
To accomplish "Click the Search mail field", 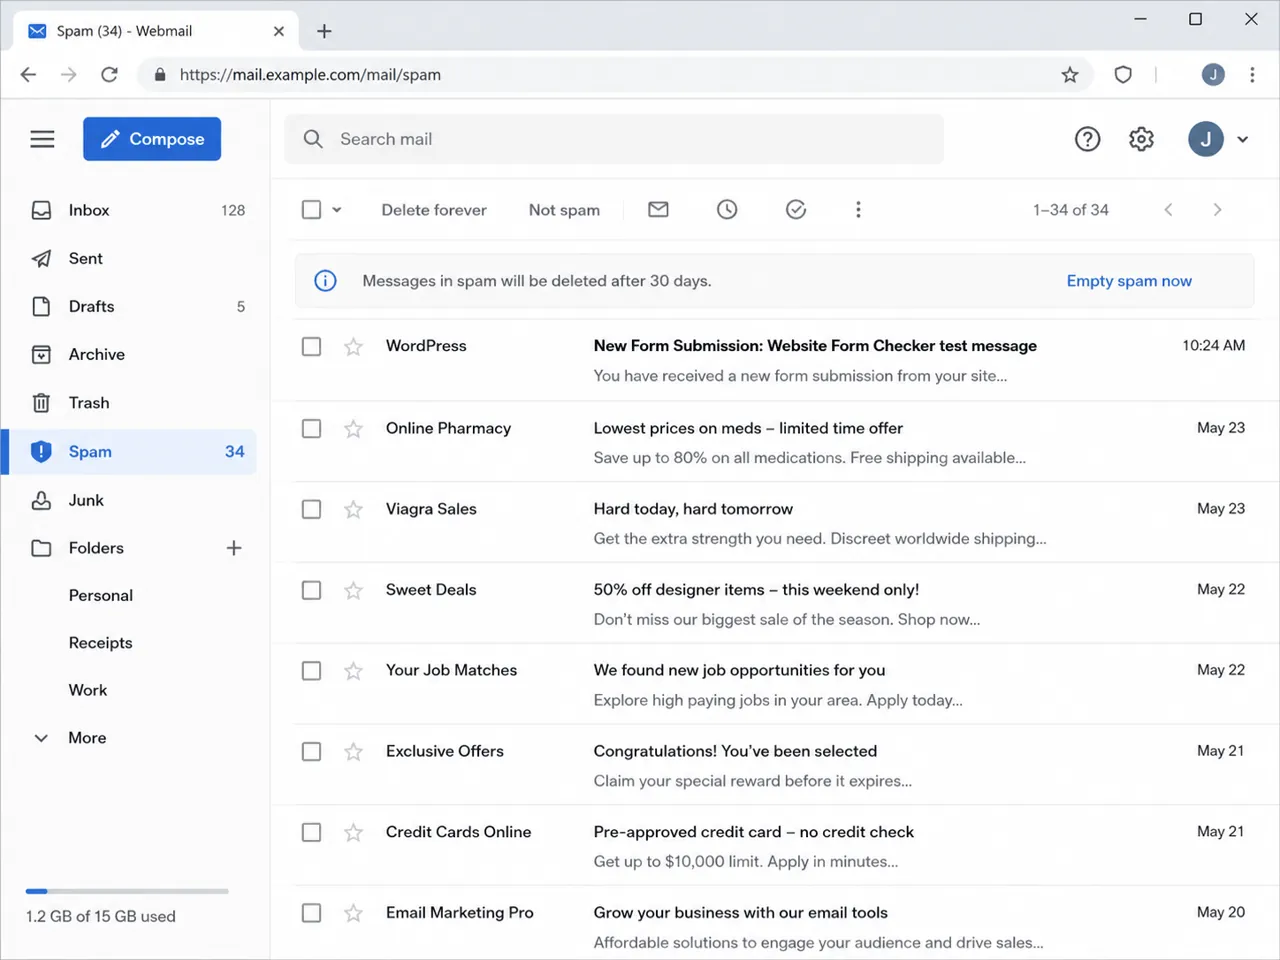I will [x=614, y=139].
